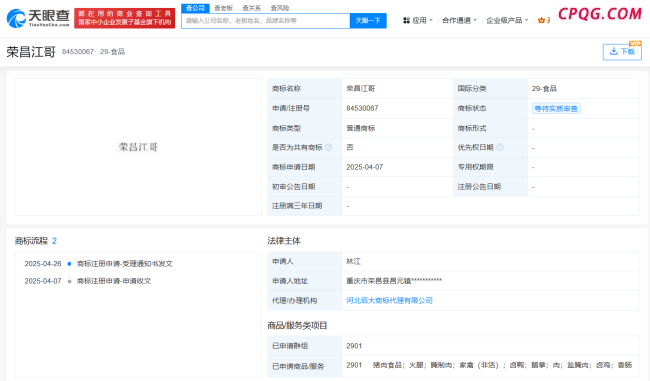The image size is (650, 381).
Task: Click the red promotional banner
Action: pyautogui.click(x=124, y=18)
